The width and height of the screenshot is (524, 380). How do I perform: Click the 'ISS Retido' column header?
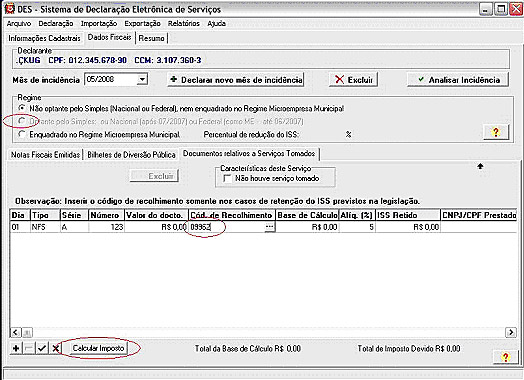coord(407,215)
